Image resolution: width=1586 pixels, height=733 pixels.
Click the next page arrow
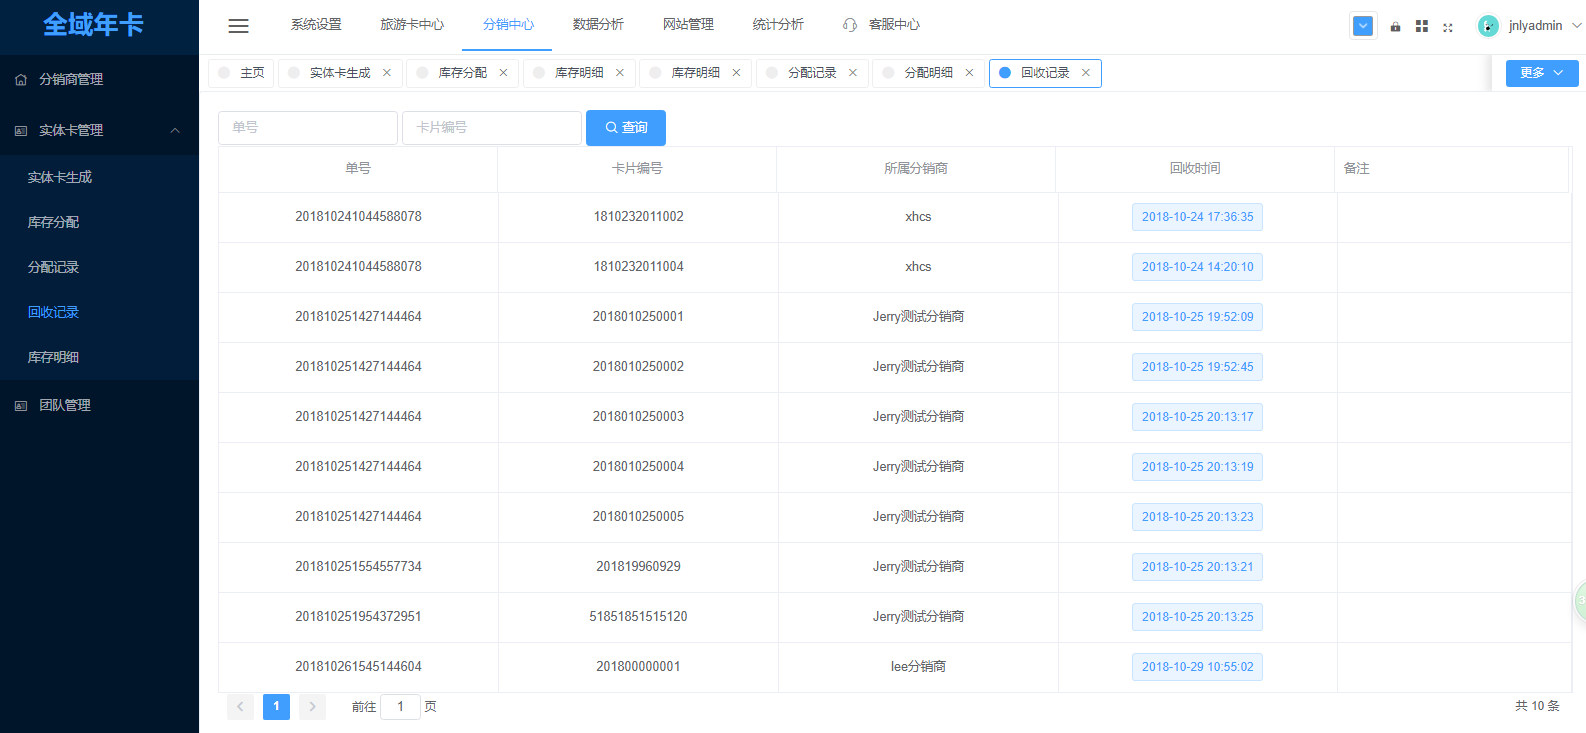click(312, 707)
